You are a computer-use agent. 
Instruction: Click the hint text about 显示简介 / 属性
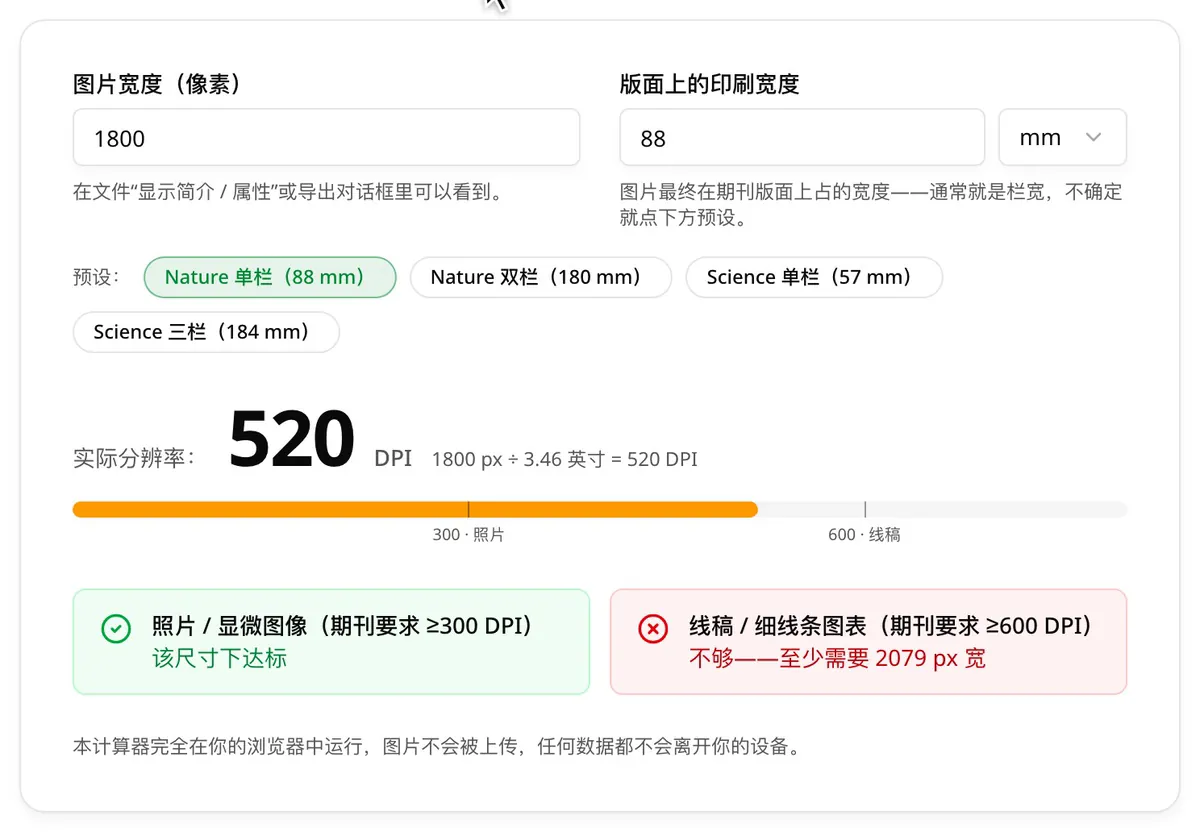click(288, 192)
